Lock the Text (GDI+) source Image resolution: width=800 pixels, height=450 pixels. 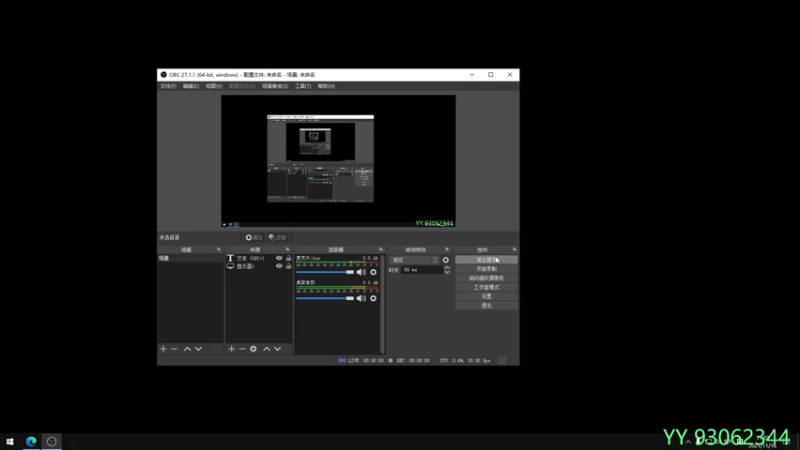coord(289,258)
